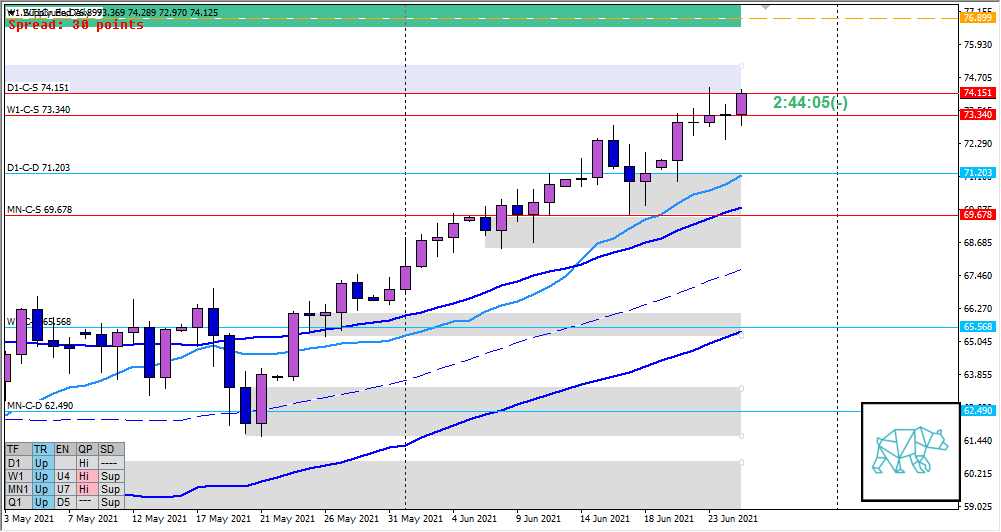
Task: Click the latest purple candlestick
Action: [741, 104]
